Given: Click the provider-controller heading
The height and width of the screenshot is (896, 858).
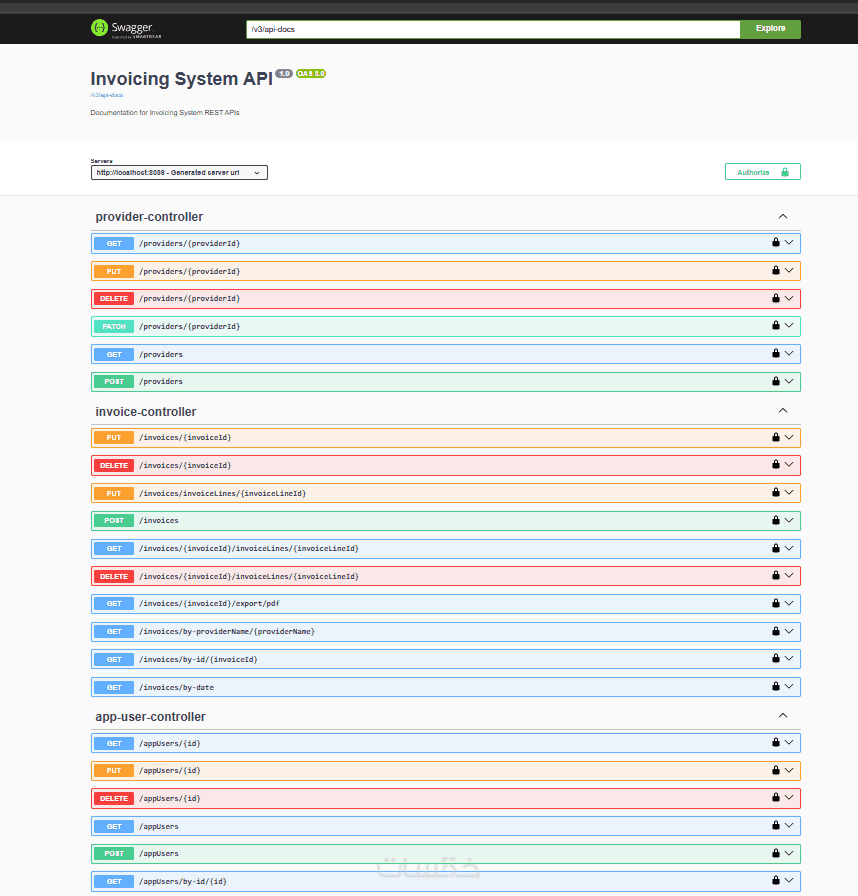Looking at the screenshot, I should [149, 217].
